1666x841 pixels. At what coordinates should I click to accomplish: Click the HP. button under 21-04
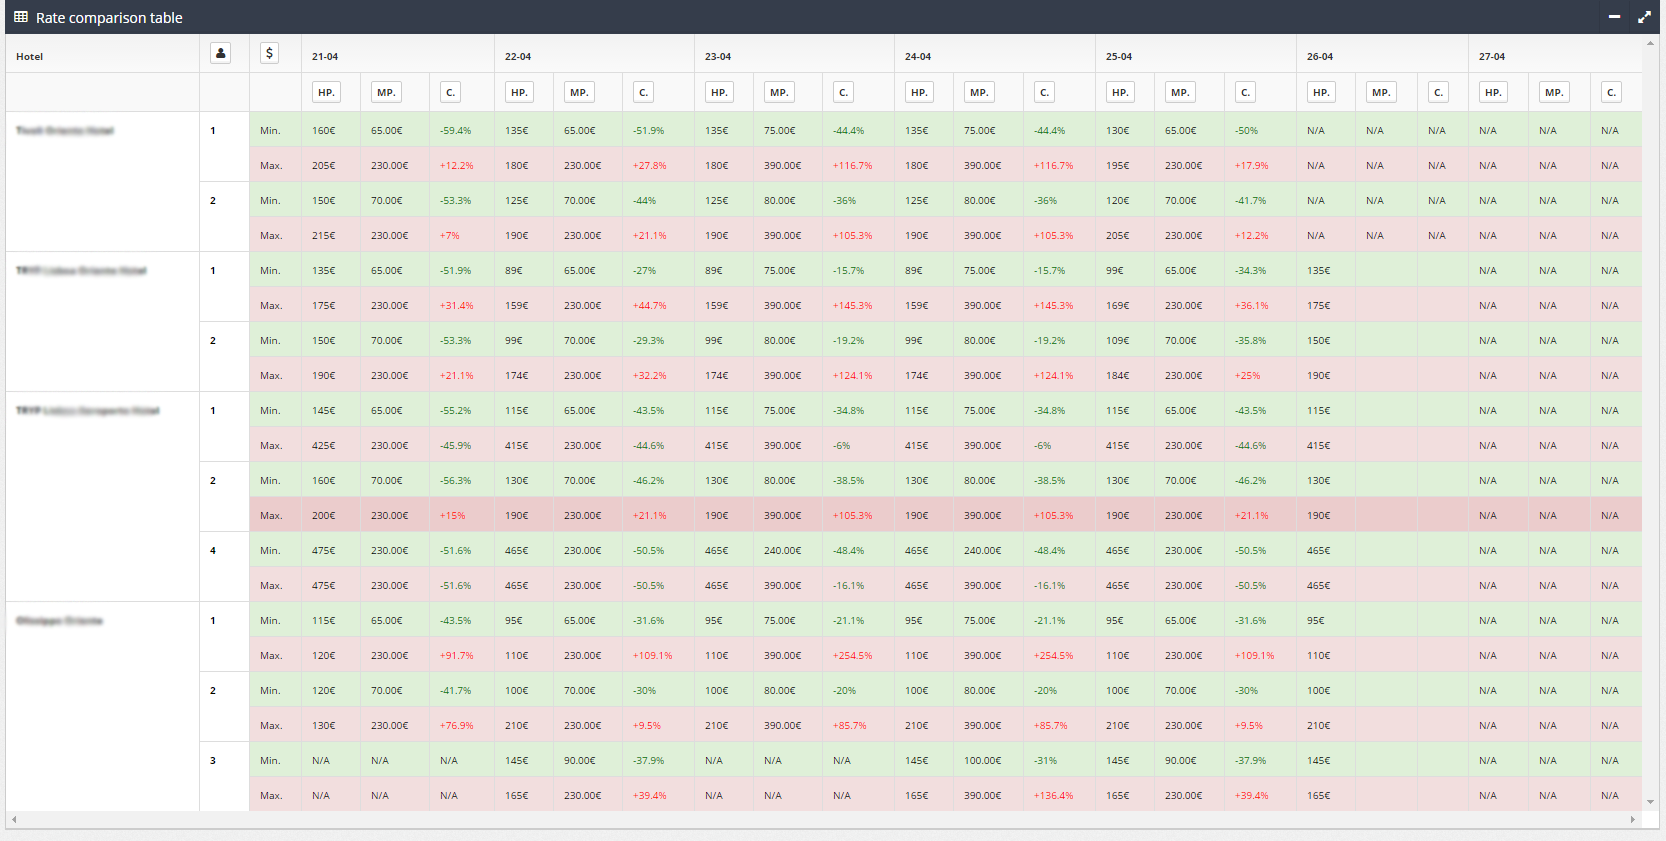pyautogui.click(x=326, y=92)
